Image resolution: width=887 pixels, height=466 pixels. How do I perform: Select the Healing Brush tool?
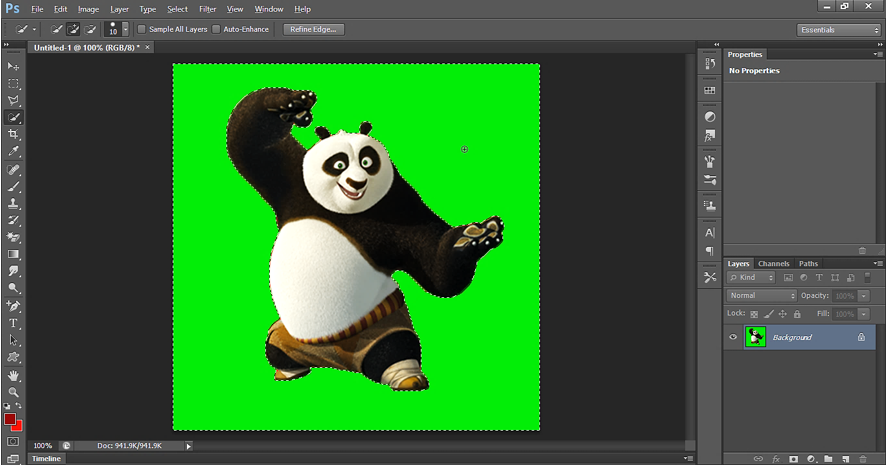point(13,170)
